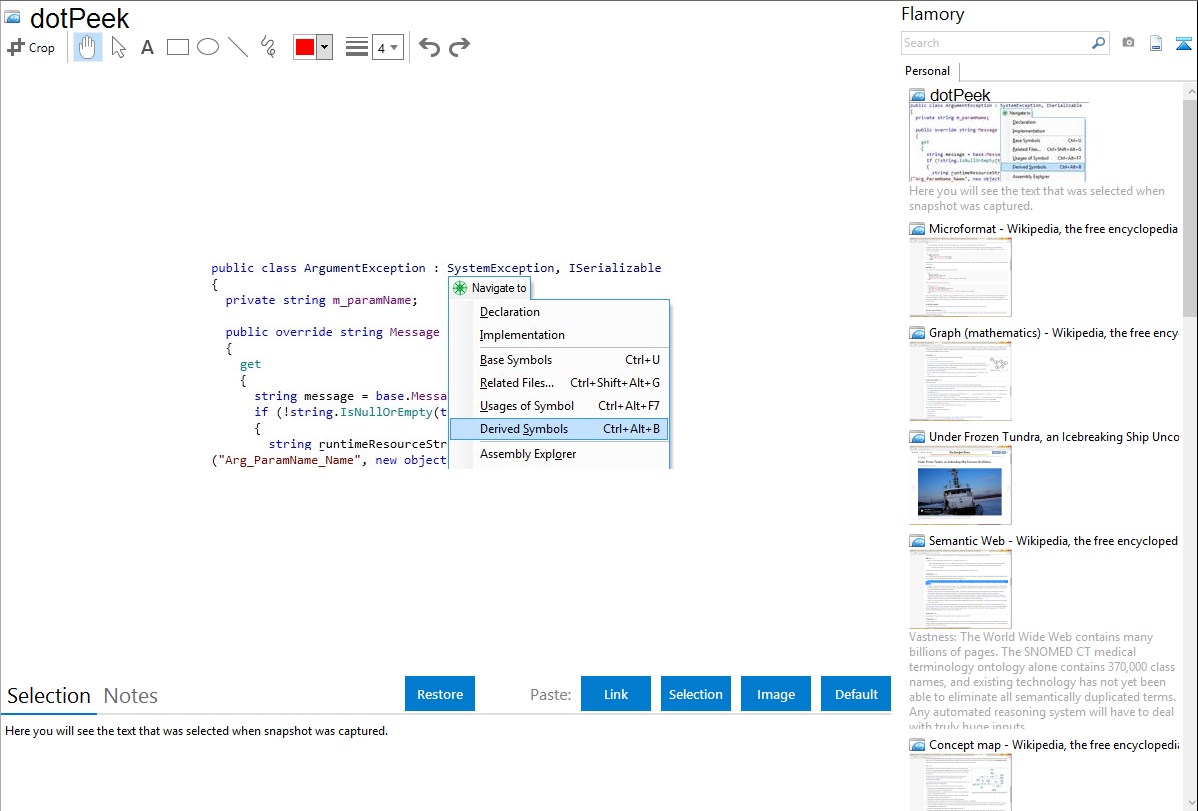Paste as Selection button
The height and width of the screenshot is (811, 1198).
point(695,694)
